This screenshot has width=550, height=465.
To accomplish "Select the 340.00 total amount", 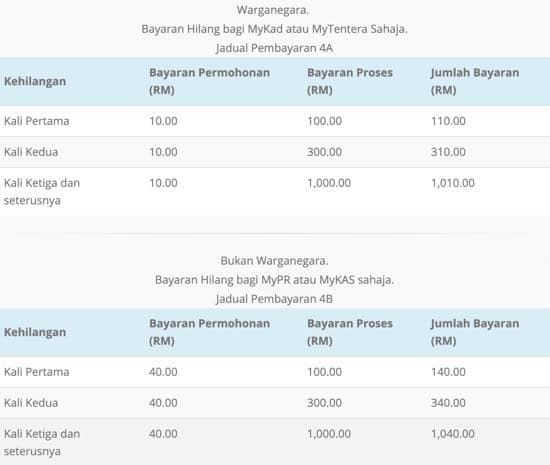I will point(448,403).
